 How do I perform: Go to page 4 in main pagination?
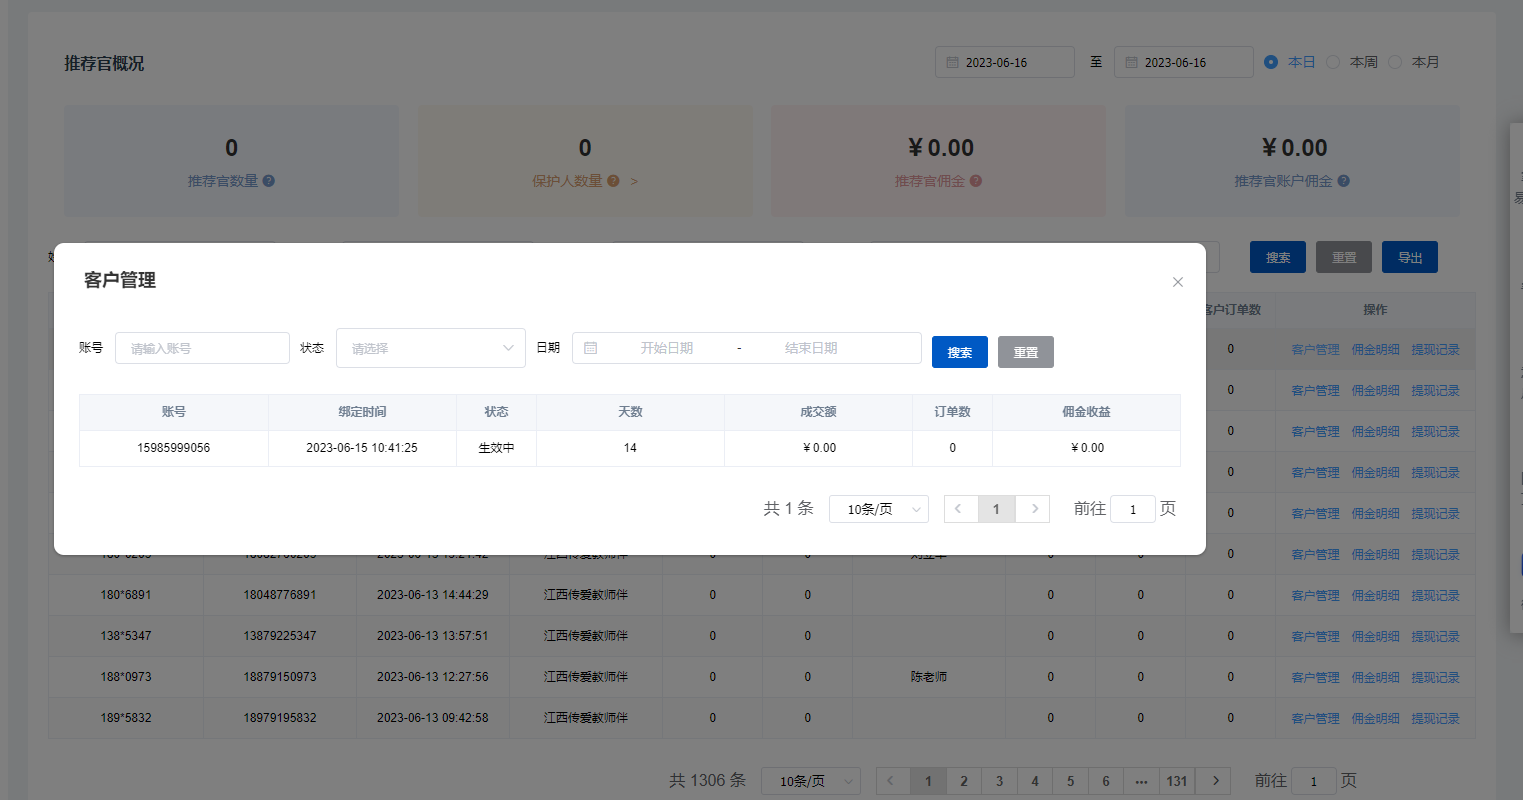(1035, 781)
